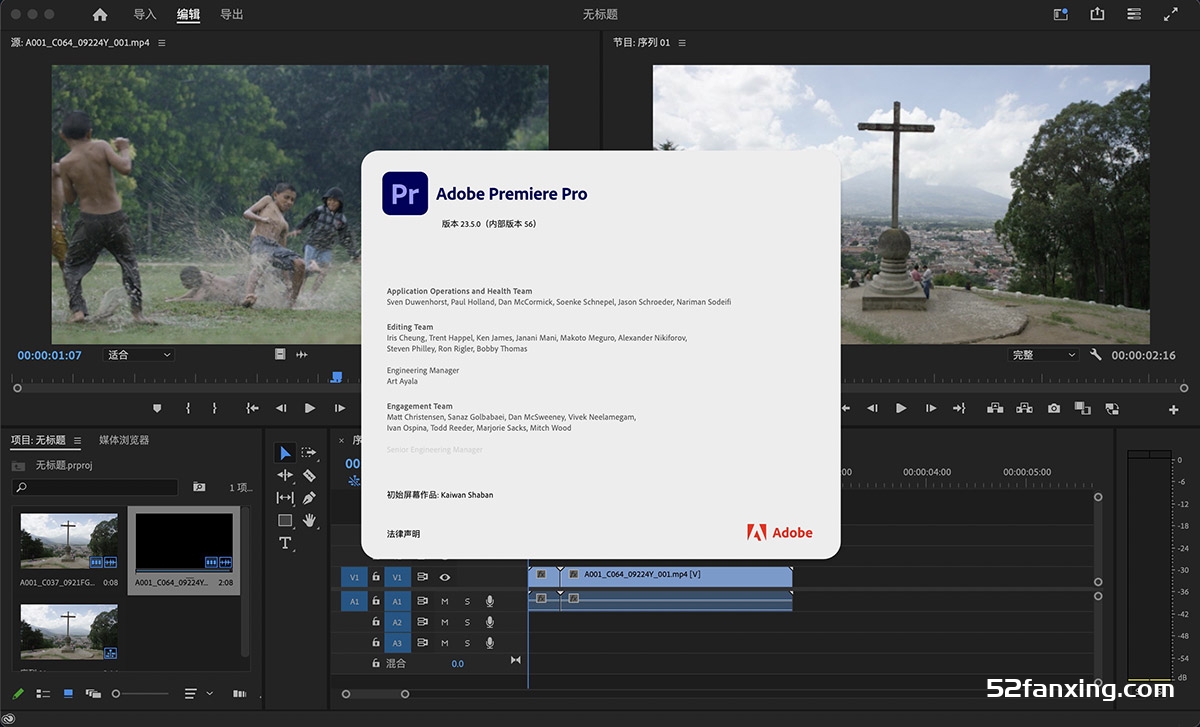
Task: Adjust the Project panel thumbnail size slider
Action: point(140,693)
